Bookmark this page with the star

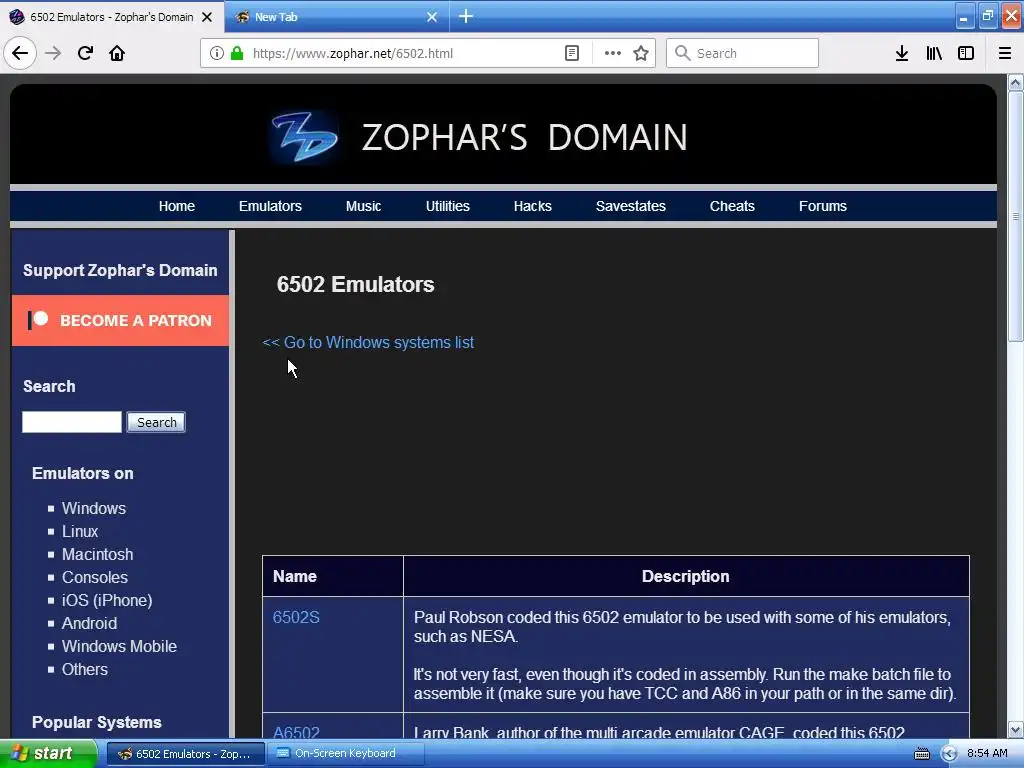(x=641, y=53)
